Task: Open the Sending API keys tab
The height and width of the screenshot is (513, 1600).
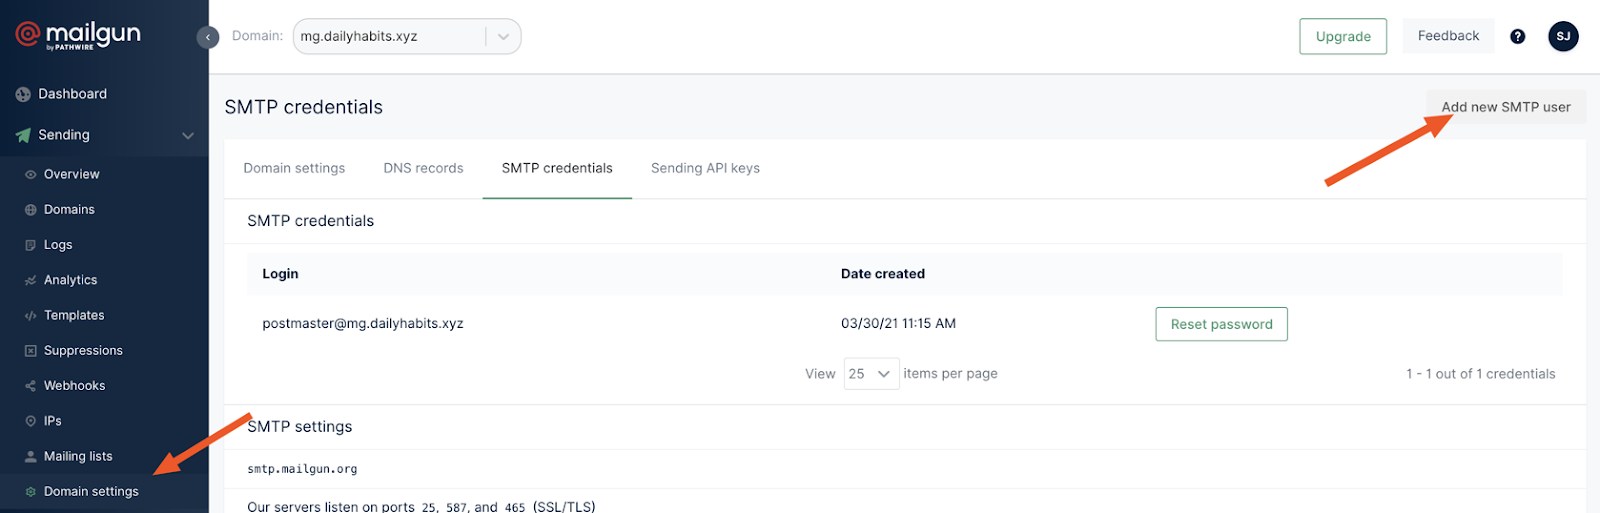Action: pos(705,168)
